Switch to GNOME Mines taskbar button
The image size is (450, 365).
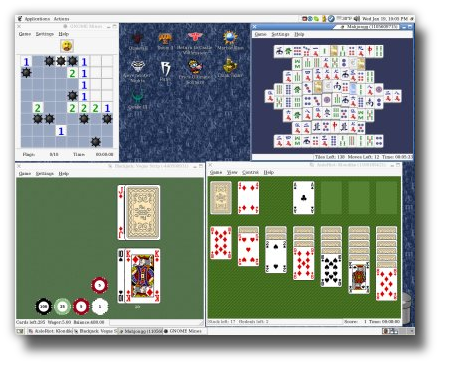pos(184,331)
